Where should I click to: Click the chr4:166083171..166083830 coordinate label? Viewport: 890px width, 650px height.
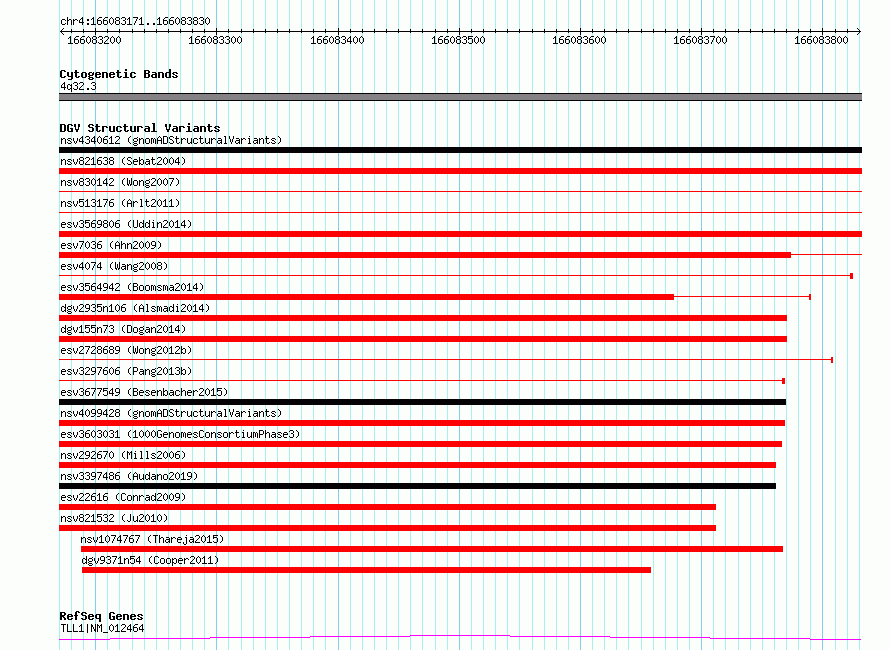point(135,21)
